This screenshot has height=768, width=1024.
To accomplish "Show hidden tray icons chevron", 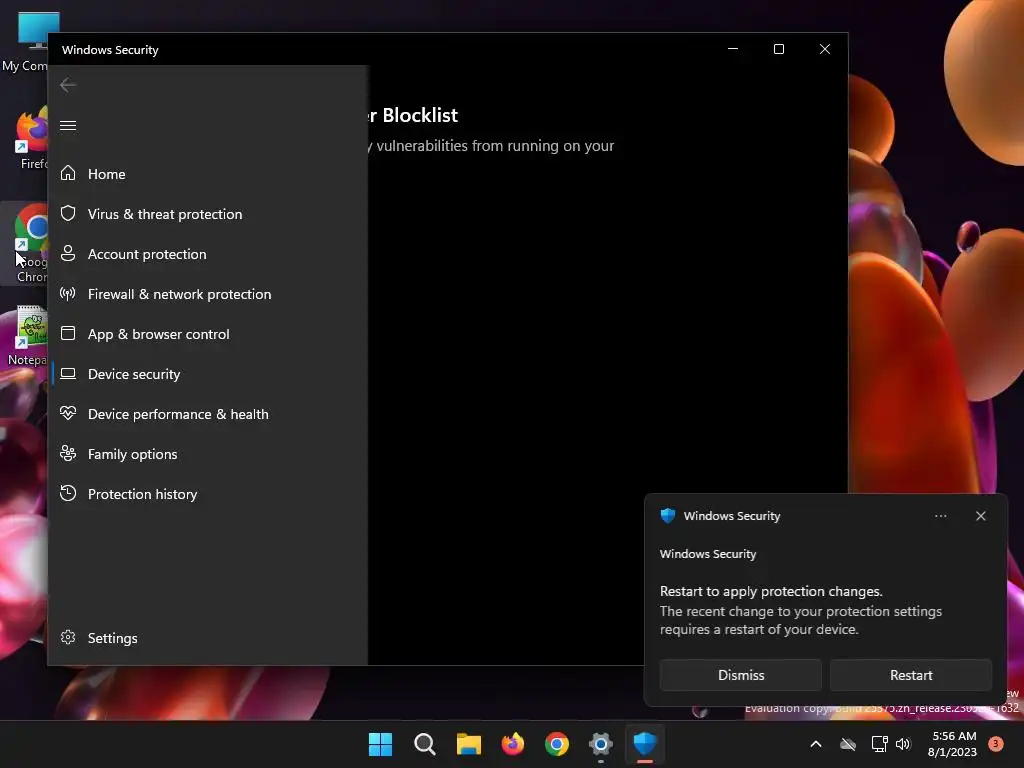I will 816,744.
